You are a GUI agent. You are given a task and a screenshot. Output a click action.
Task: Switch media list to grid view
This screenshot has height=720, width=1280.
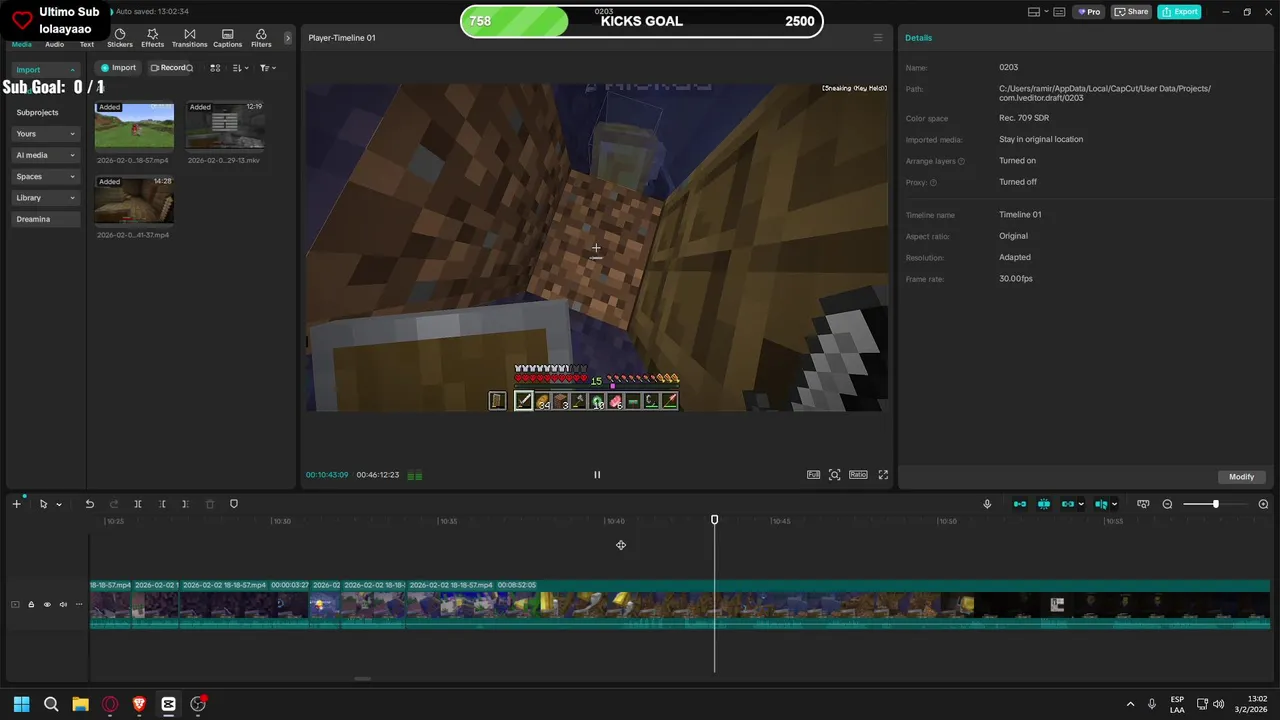click(215, 68)
